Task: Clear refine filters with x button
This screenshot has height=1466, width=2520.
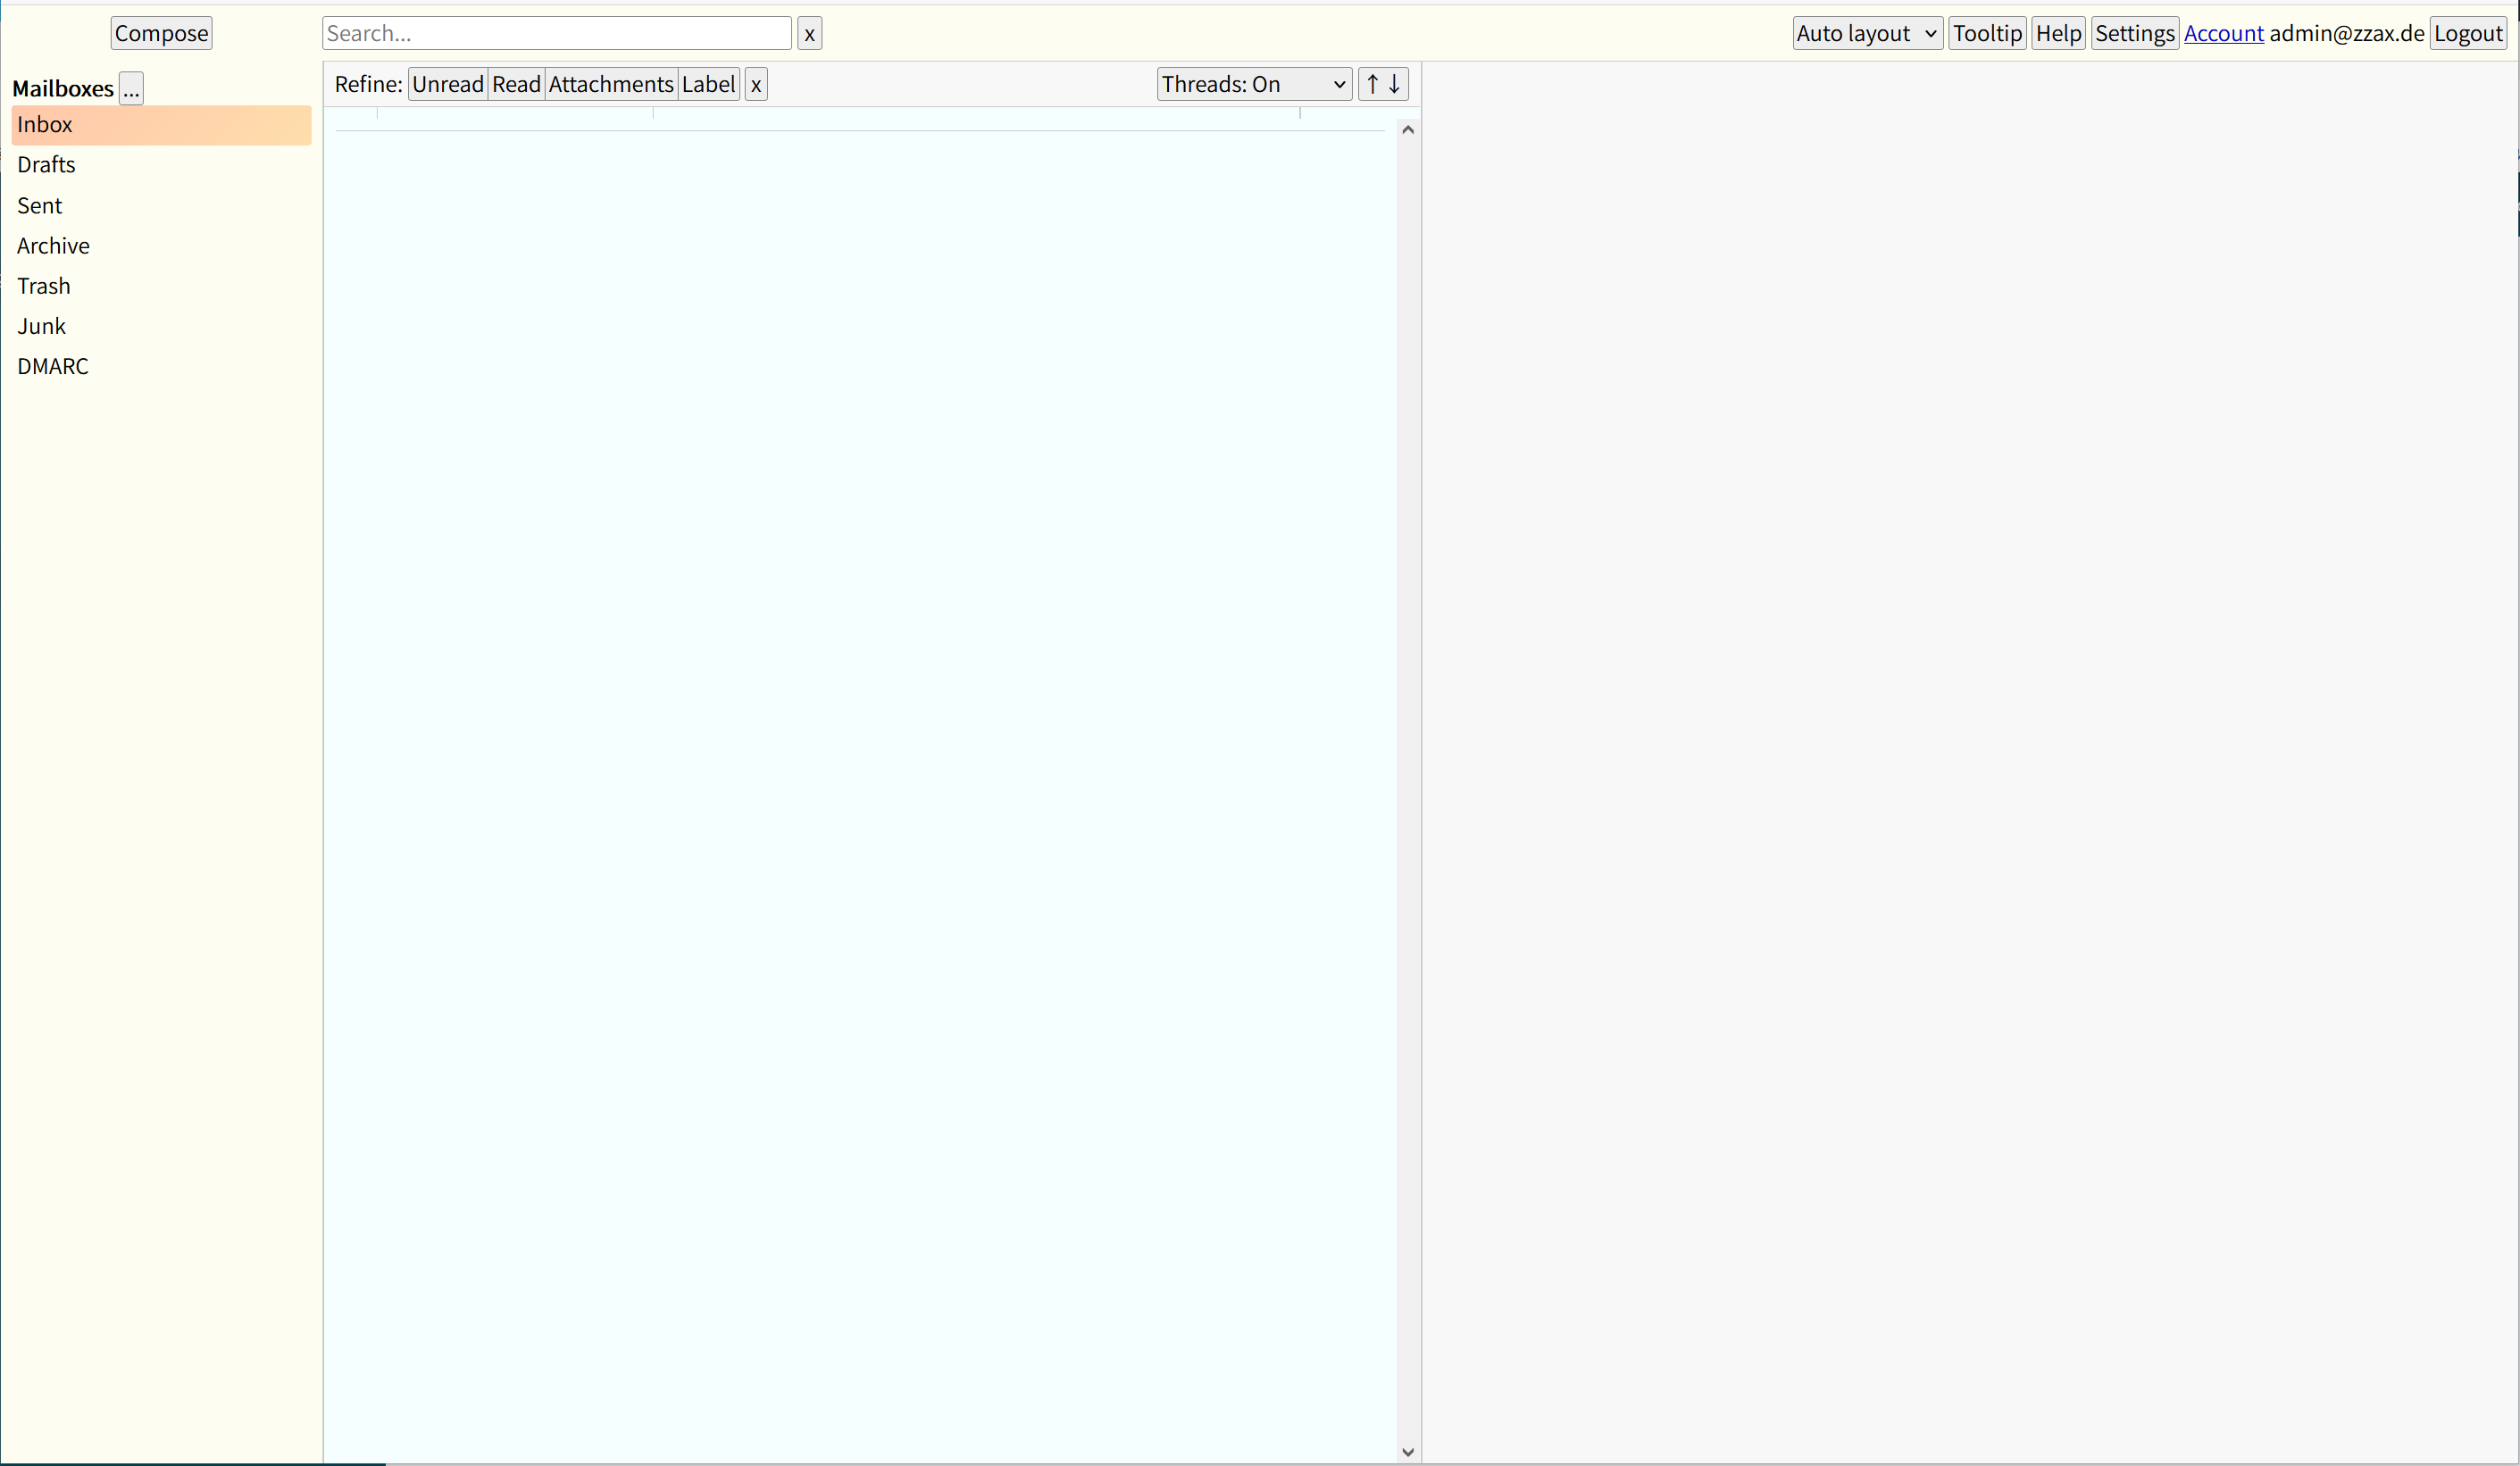Action: pyautogui.click(x=756, y=85)
